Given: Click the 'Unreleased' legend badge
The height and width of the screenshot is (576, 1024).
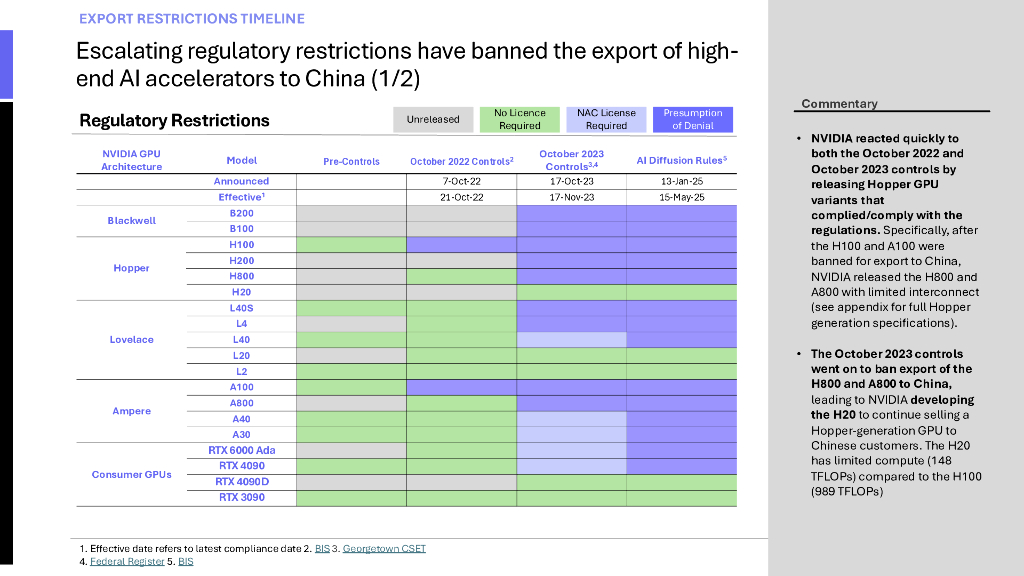Looking at the screenshot, I should (x=433, y=119).
